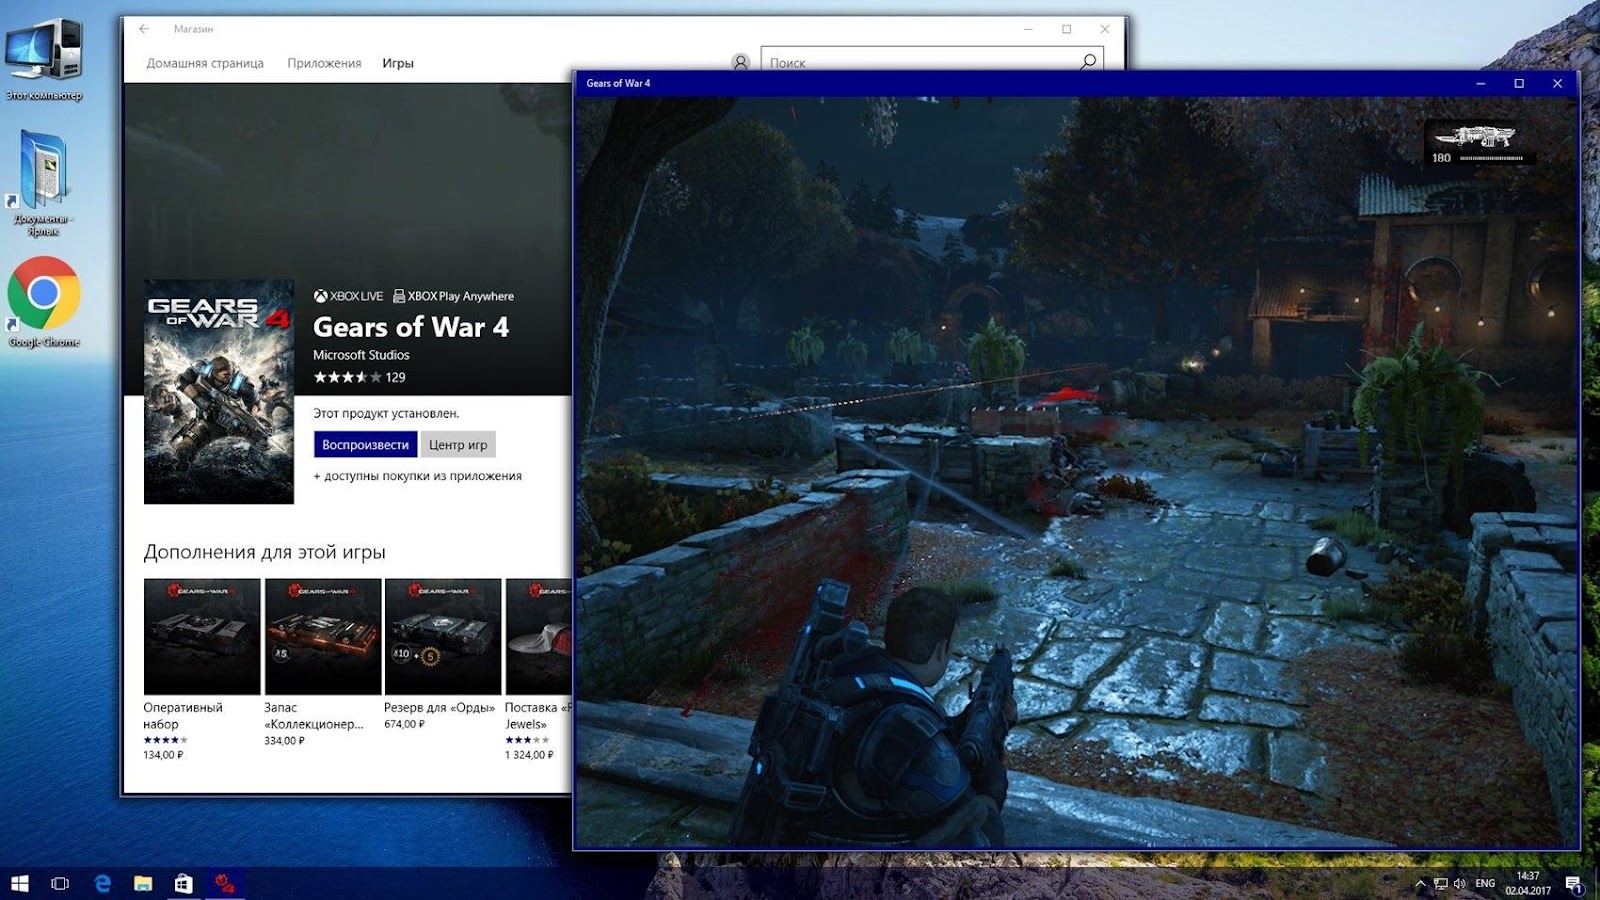Click the Xbox Play Anywhere badge
1600x900 pixels.
(453, 296)
